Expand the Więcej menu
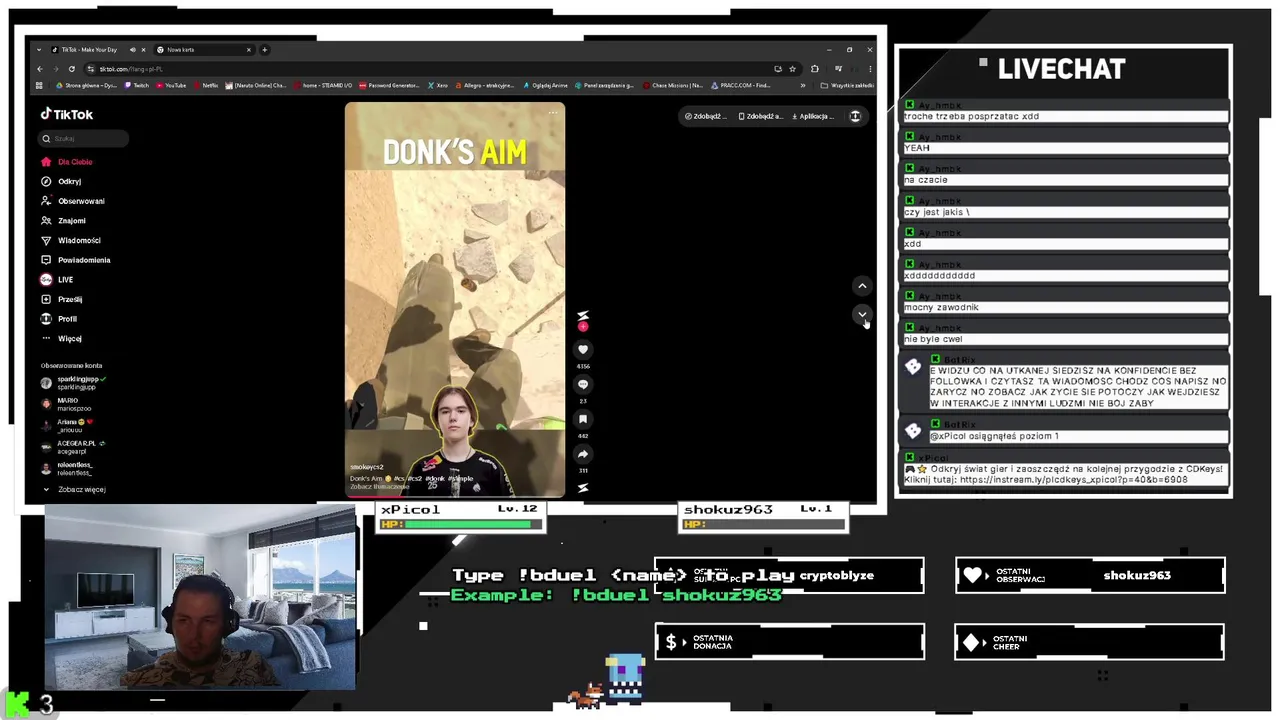 point(61,339)
